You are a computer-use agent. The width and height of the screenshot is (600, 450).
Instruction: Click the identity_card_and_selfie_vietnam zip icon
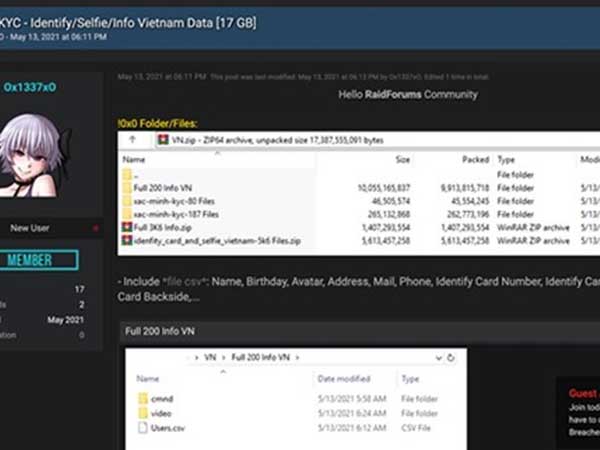[127, 241]
